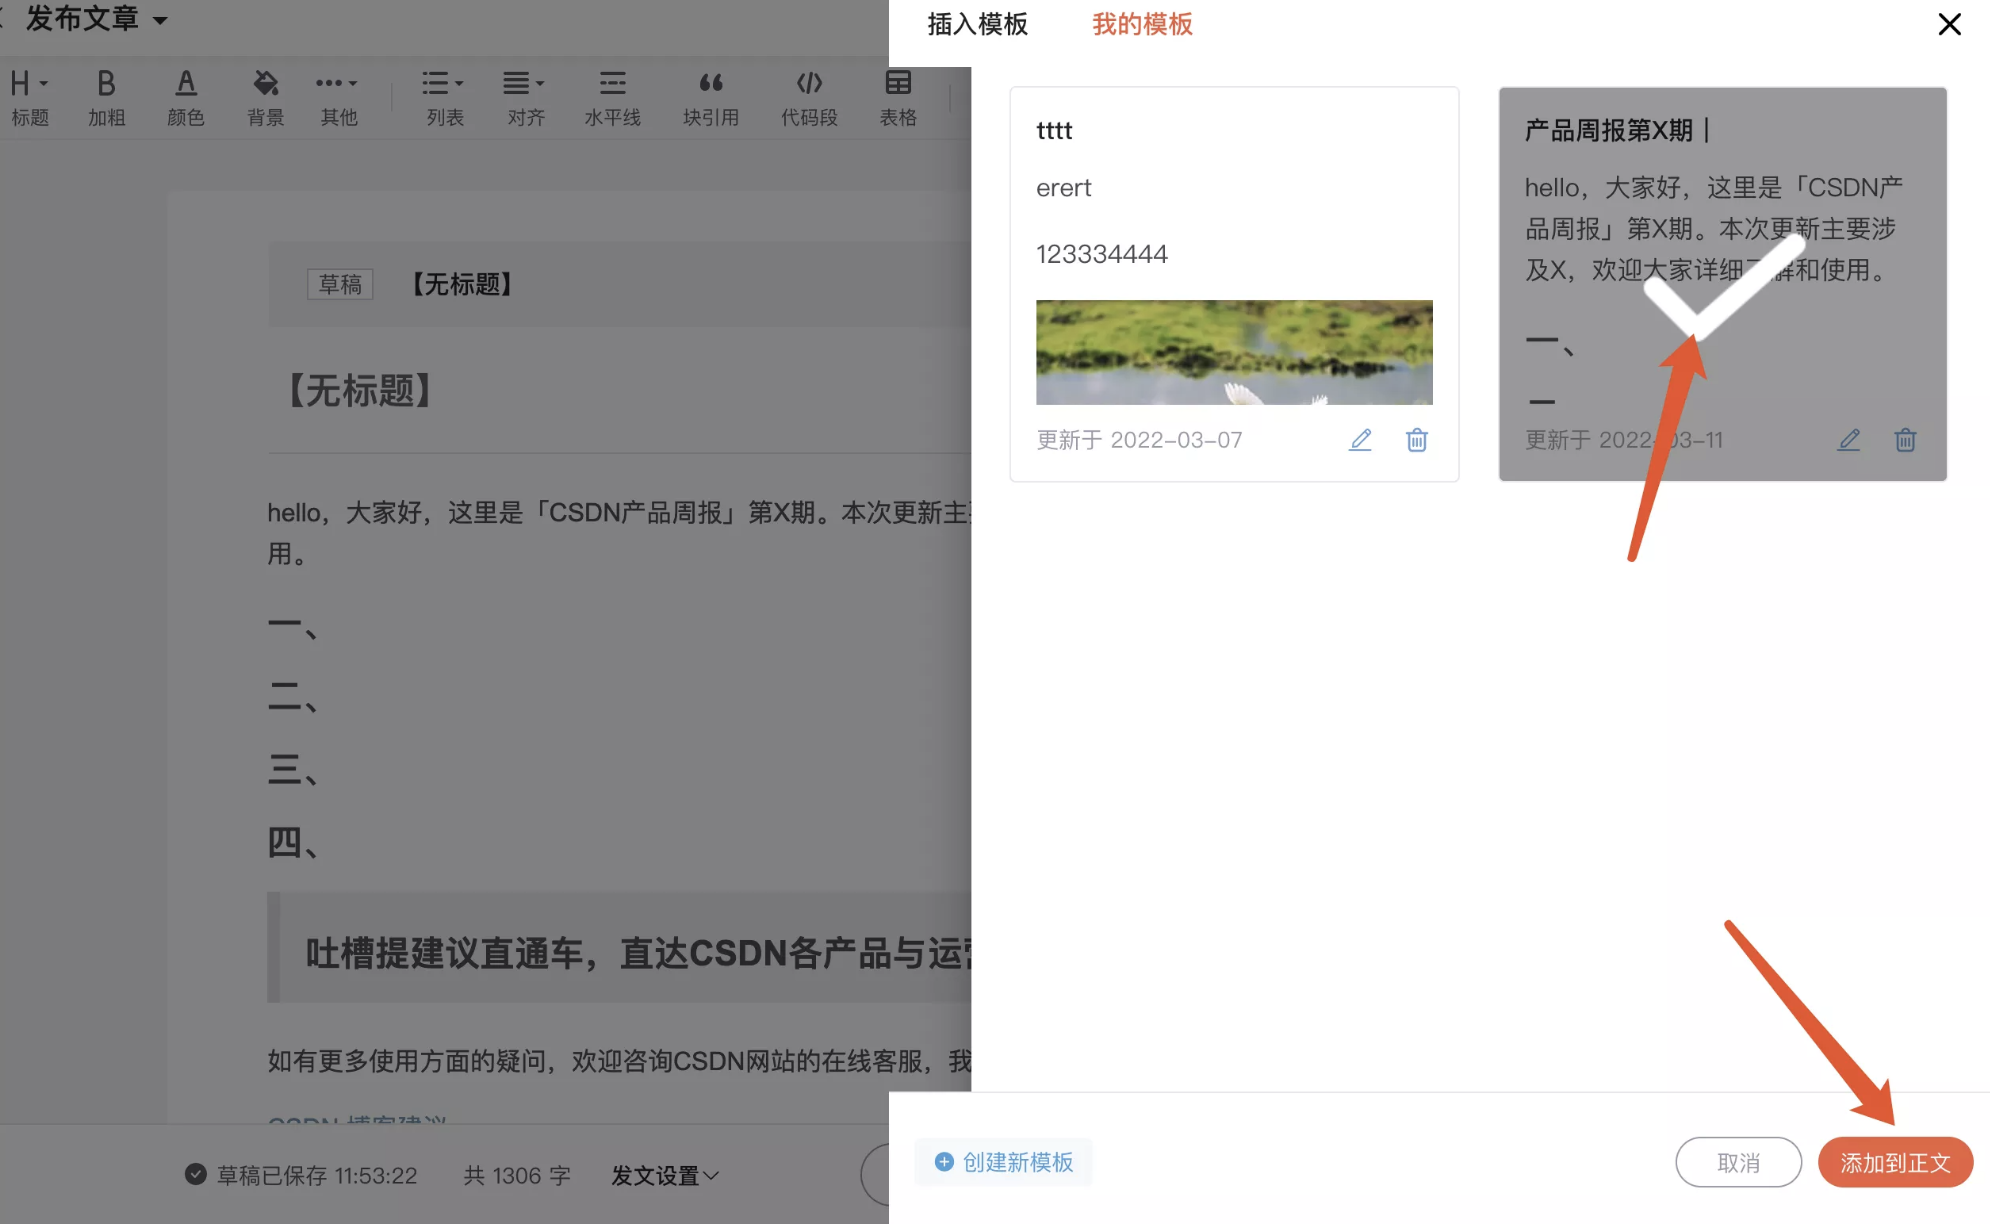The image size is (1990, 1224).
Task: Click the word count 共 1306 字
Action: 517,1176
